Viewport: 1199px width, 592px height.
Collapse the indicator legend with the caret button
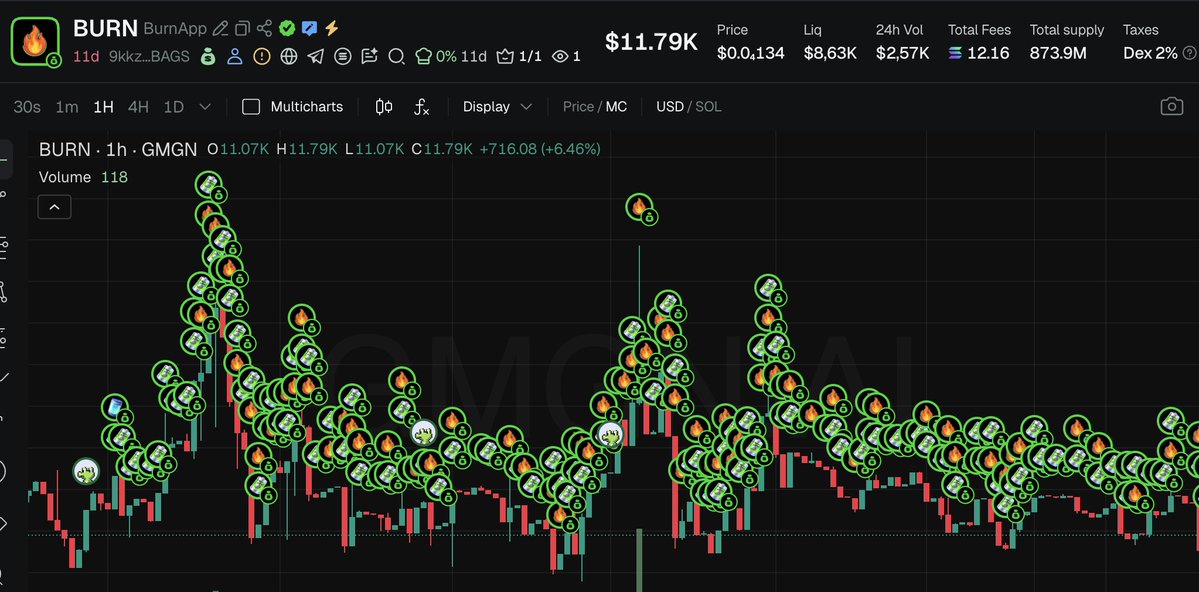(x=54, y=207)
